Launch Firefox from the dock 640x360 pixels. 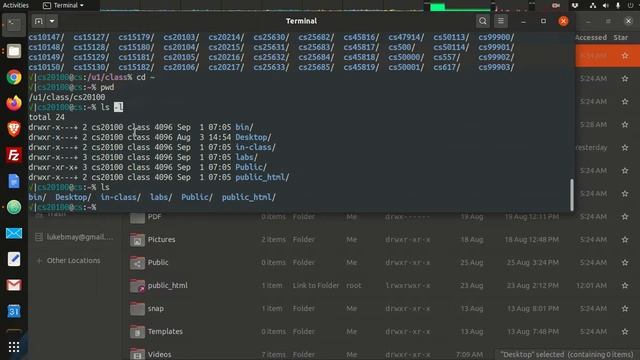click(14, 103)
